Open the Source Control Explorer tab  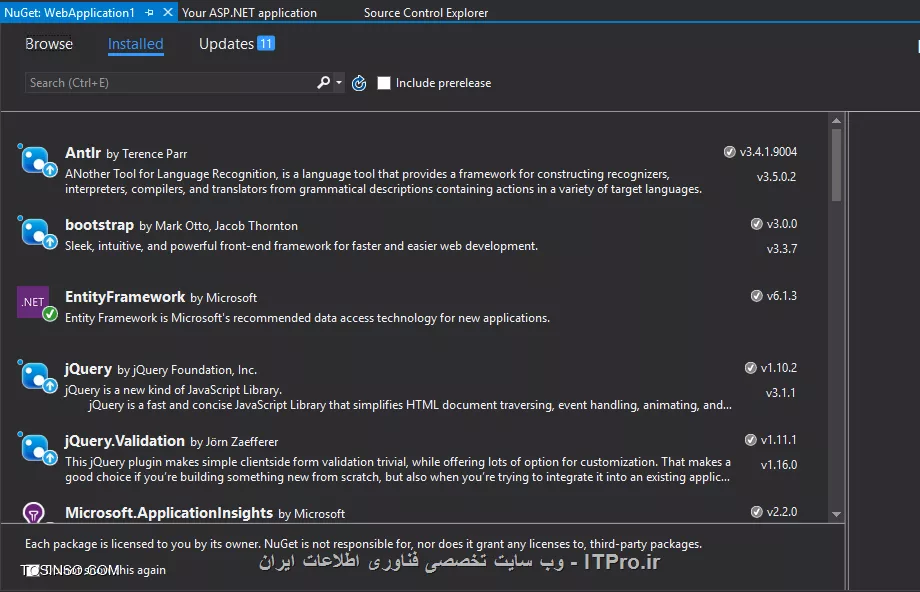(425, 12)
